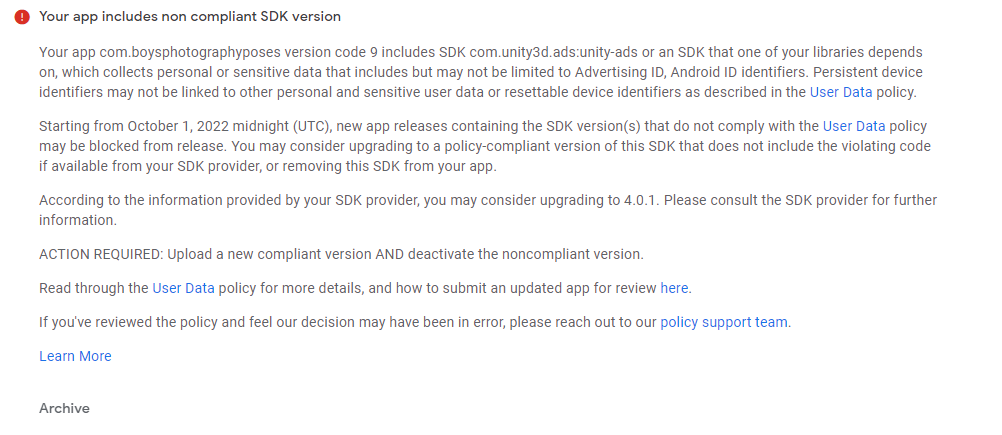Open User Data link after 'Read through the'
Viewport: 1002px width, 435px height.
coord(183,288)
